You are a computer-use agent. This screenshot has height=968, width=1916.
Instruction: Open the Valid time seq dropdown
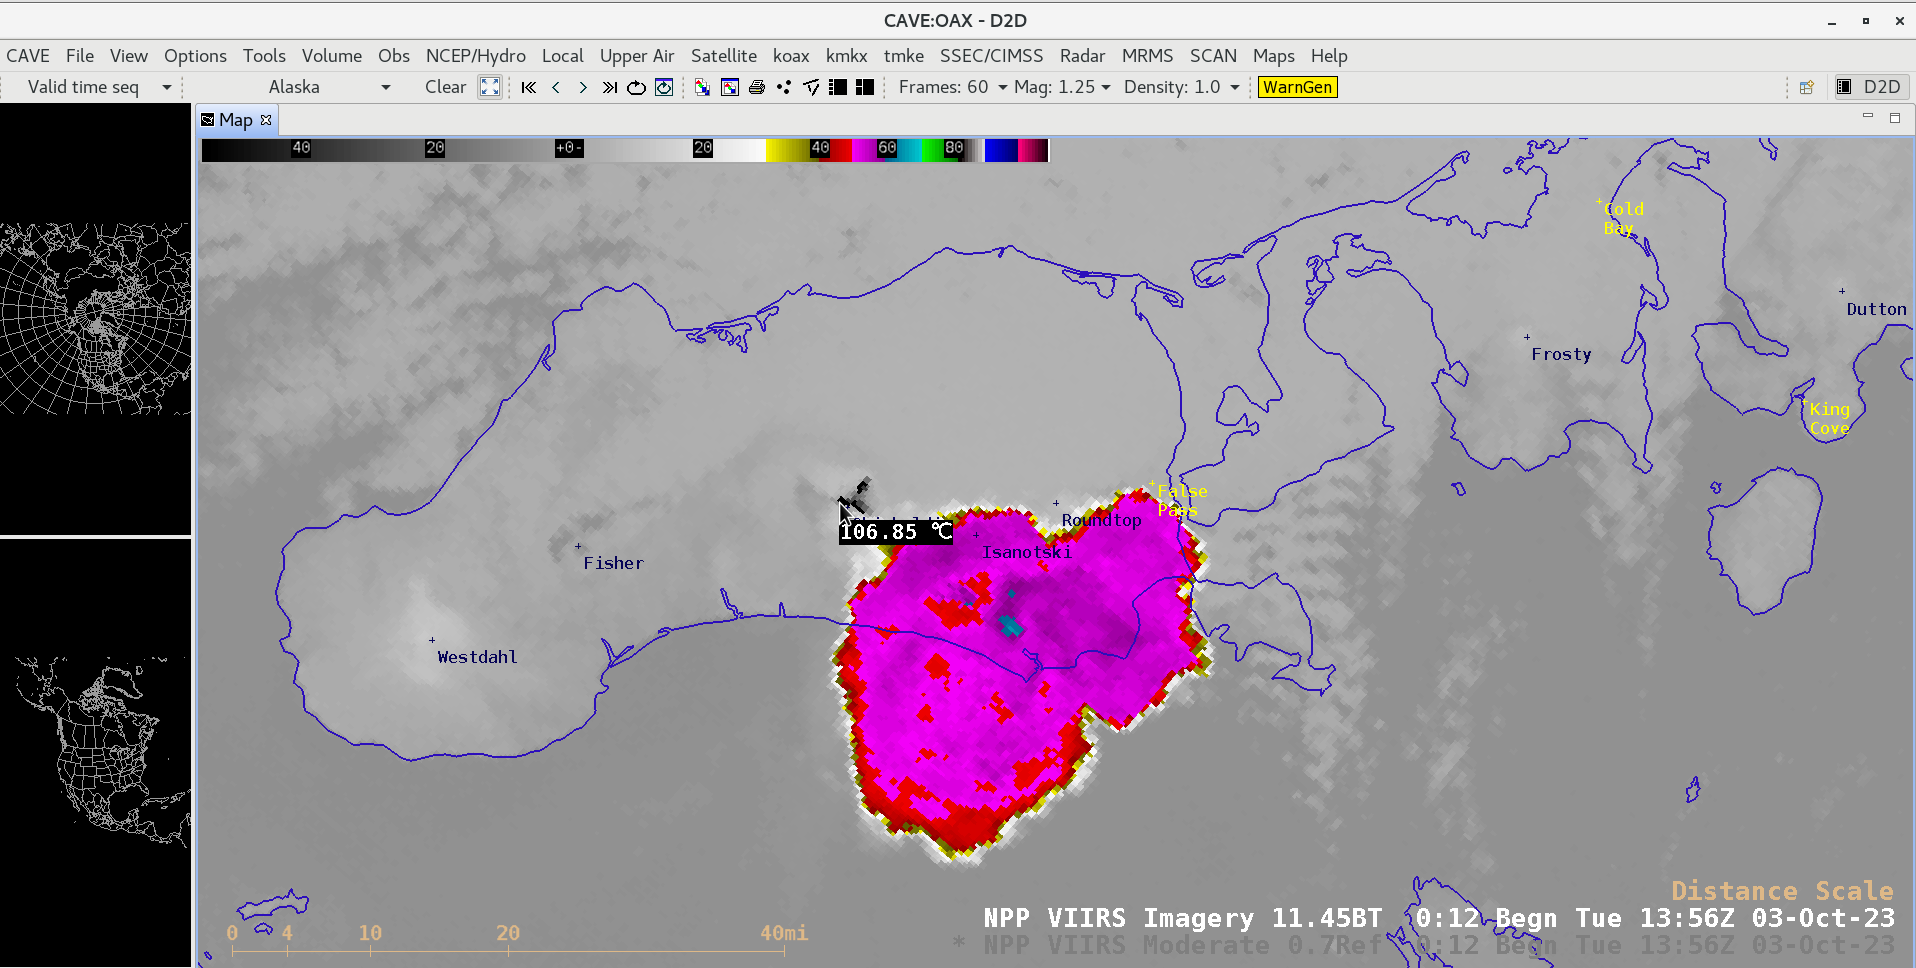click(x=98, y=87)
